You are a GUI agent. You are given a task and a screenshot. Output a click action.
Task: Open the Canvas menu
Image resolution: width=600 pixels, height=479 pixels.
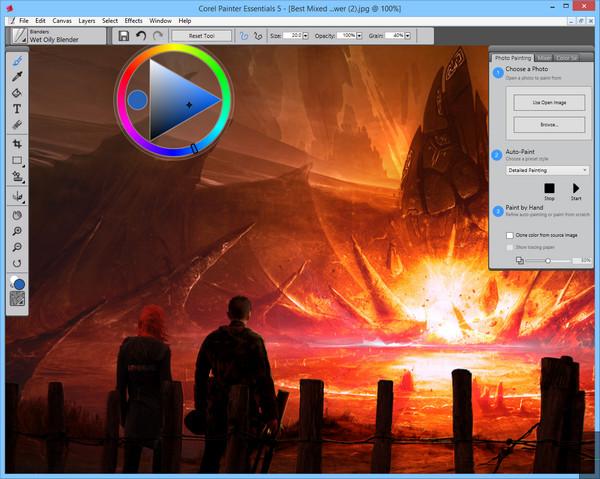click(x=62, y=21)
